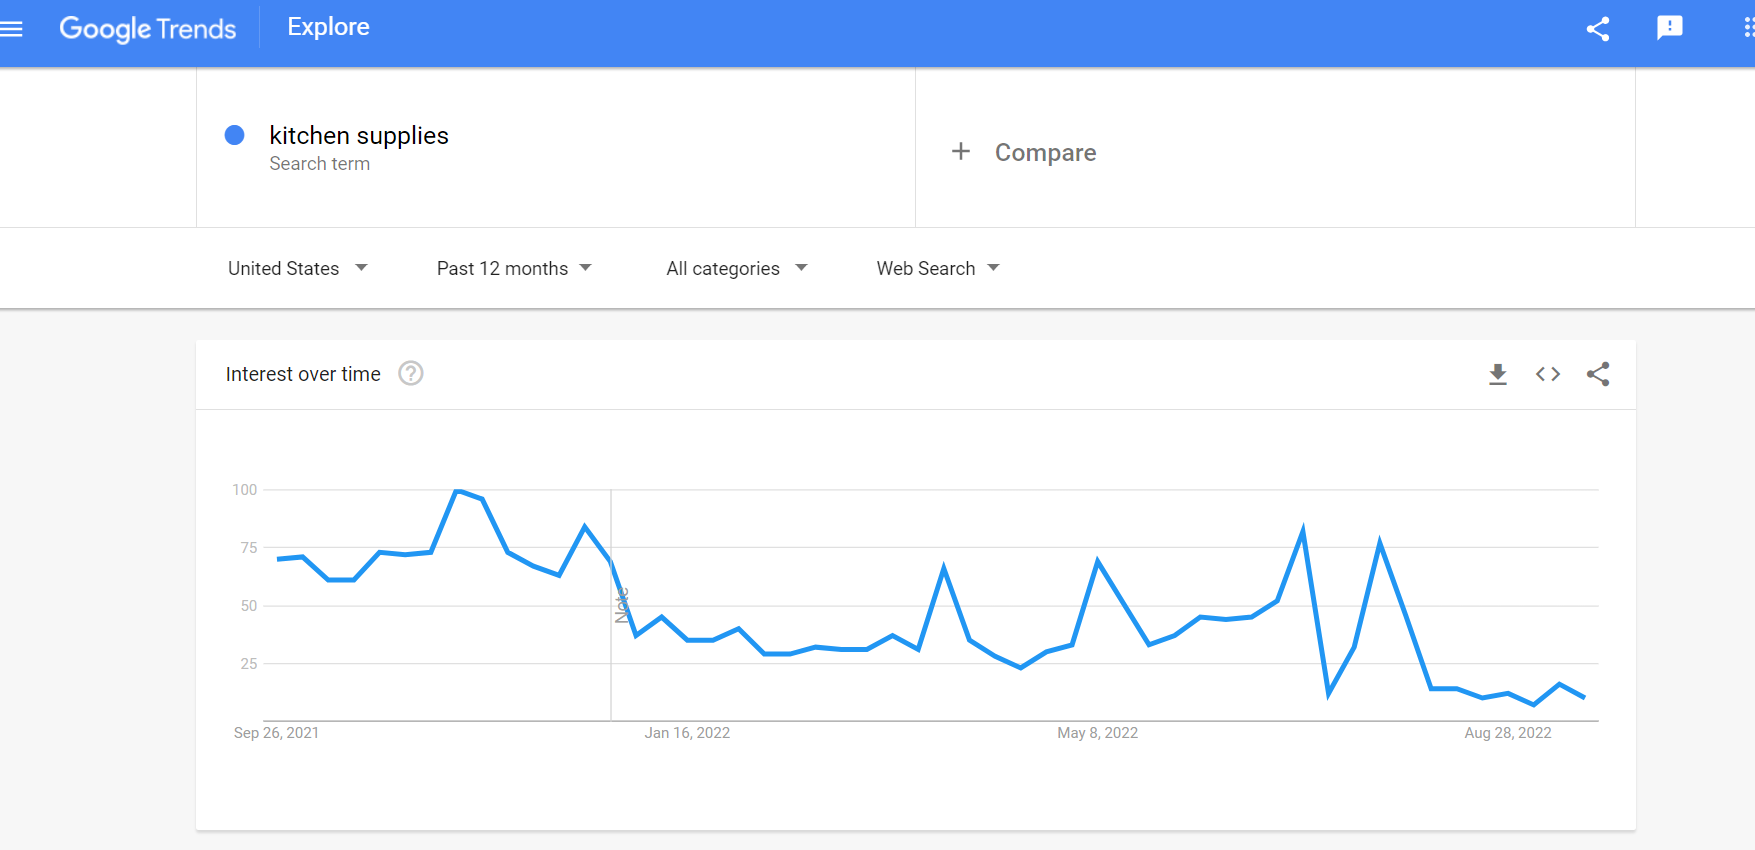
Task: Open the Google apps grid icon
Action: 1748,28
